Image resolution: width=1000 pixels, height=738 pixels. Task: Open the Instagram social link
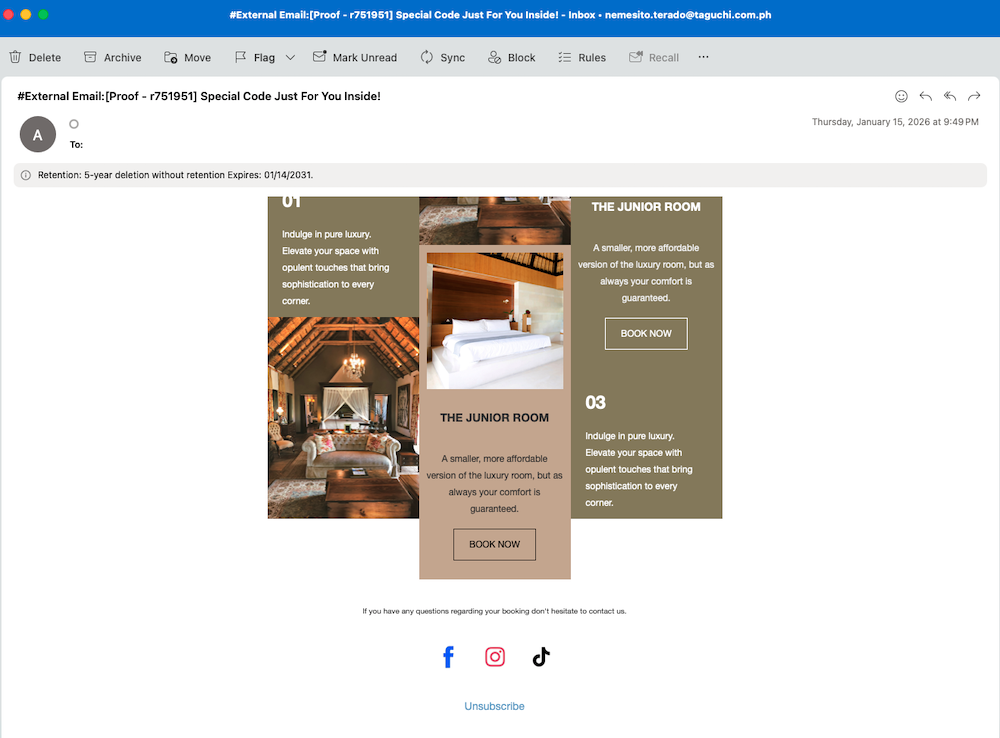point(495,657)
